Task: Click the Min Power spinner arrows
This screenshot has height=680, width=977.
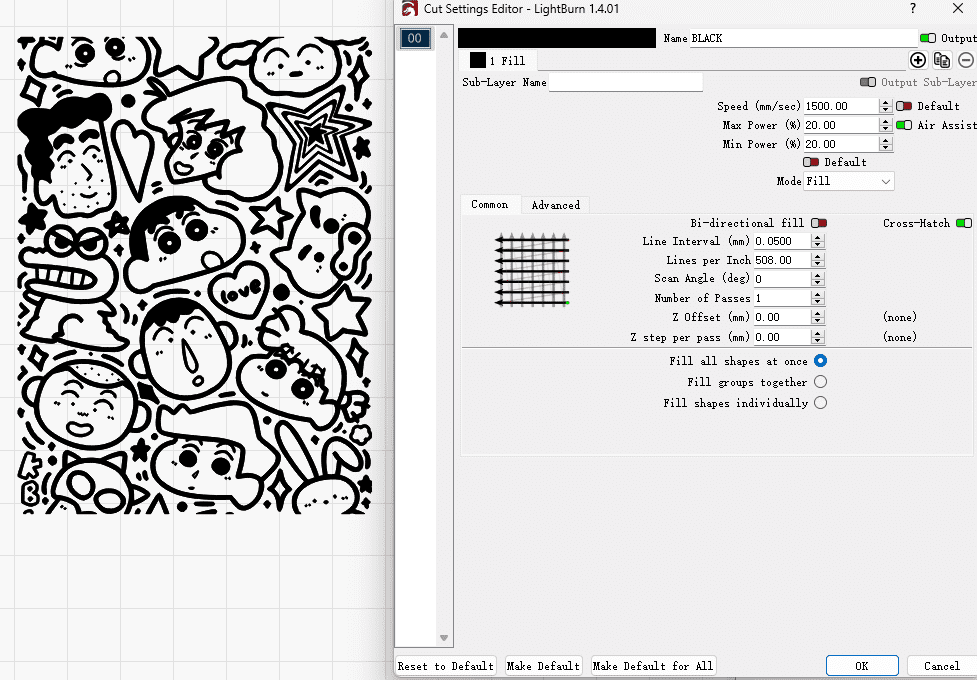Action: [x=886, y=144]
